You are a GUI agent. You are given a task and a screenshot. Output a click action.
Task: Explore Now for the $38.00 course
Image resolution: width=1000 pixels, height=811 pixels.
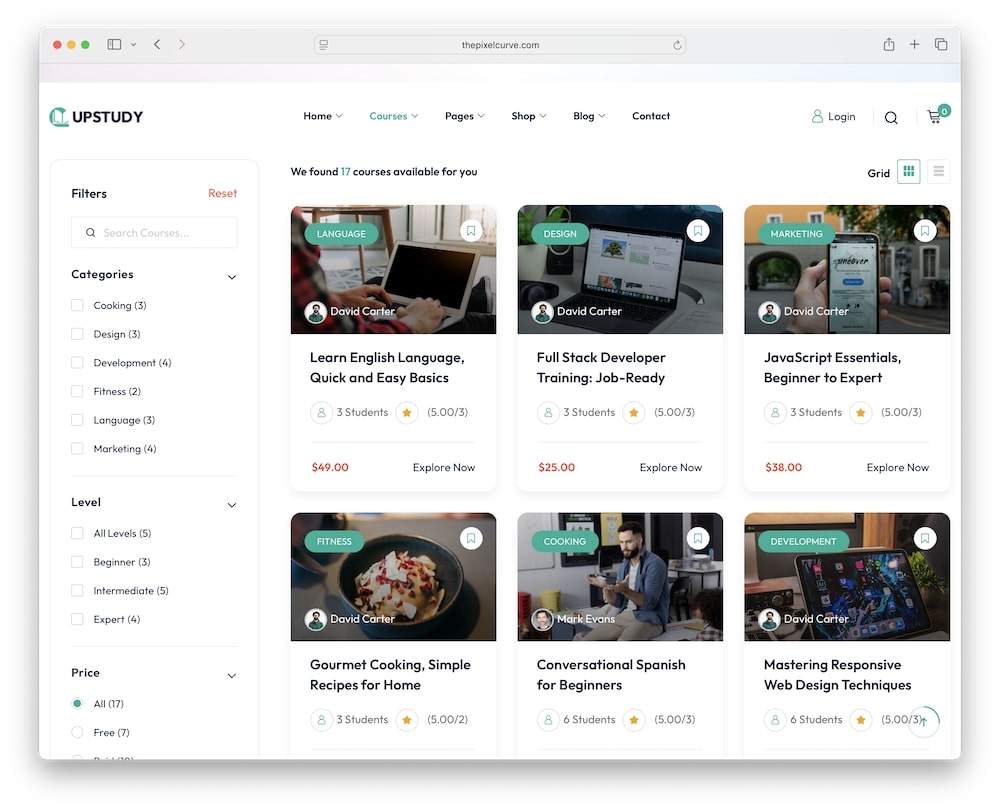click(897, 467)
